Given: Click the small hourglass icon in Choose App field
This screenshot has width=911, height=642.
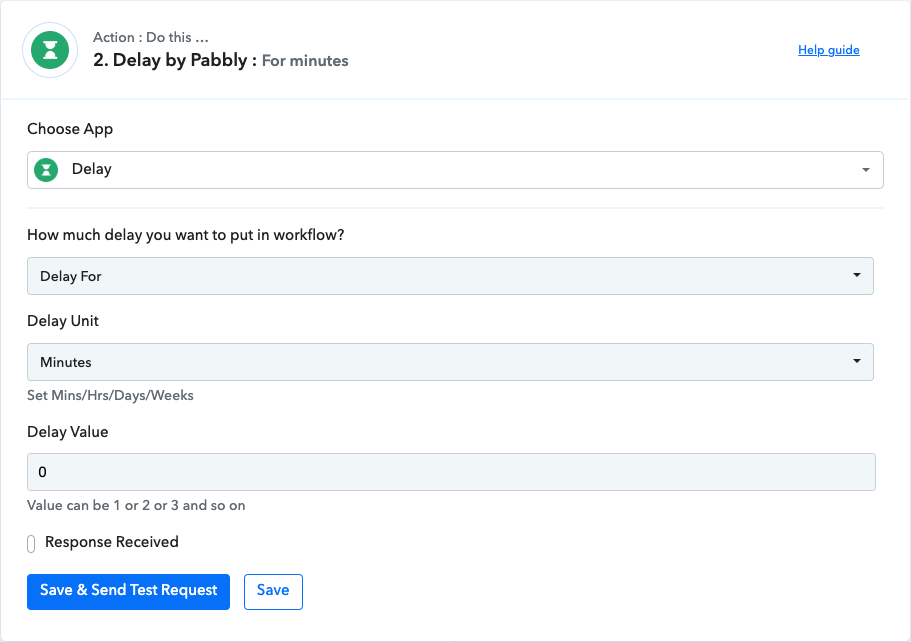Looking at the screenshot, I should (46, 170).
